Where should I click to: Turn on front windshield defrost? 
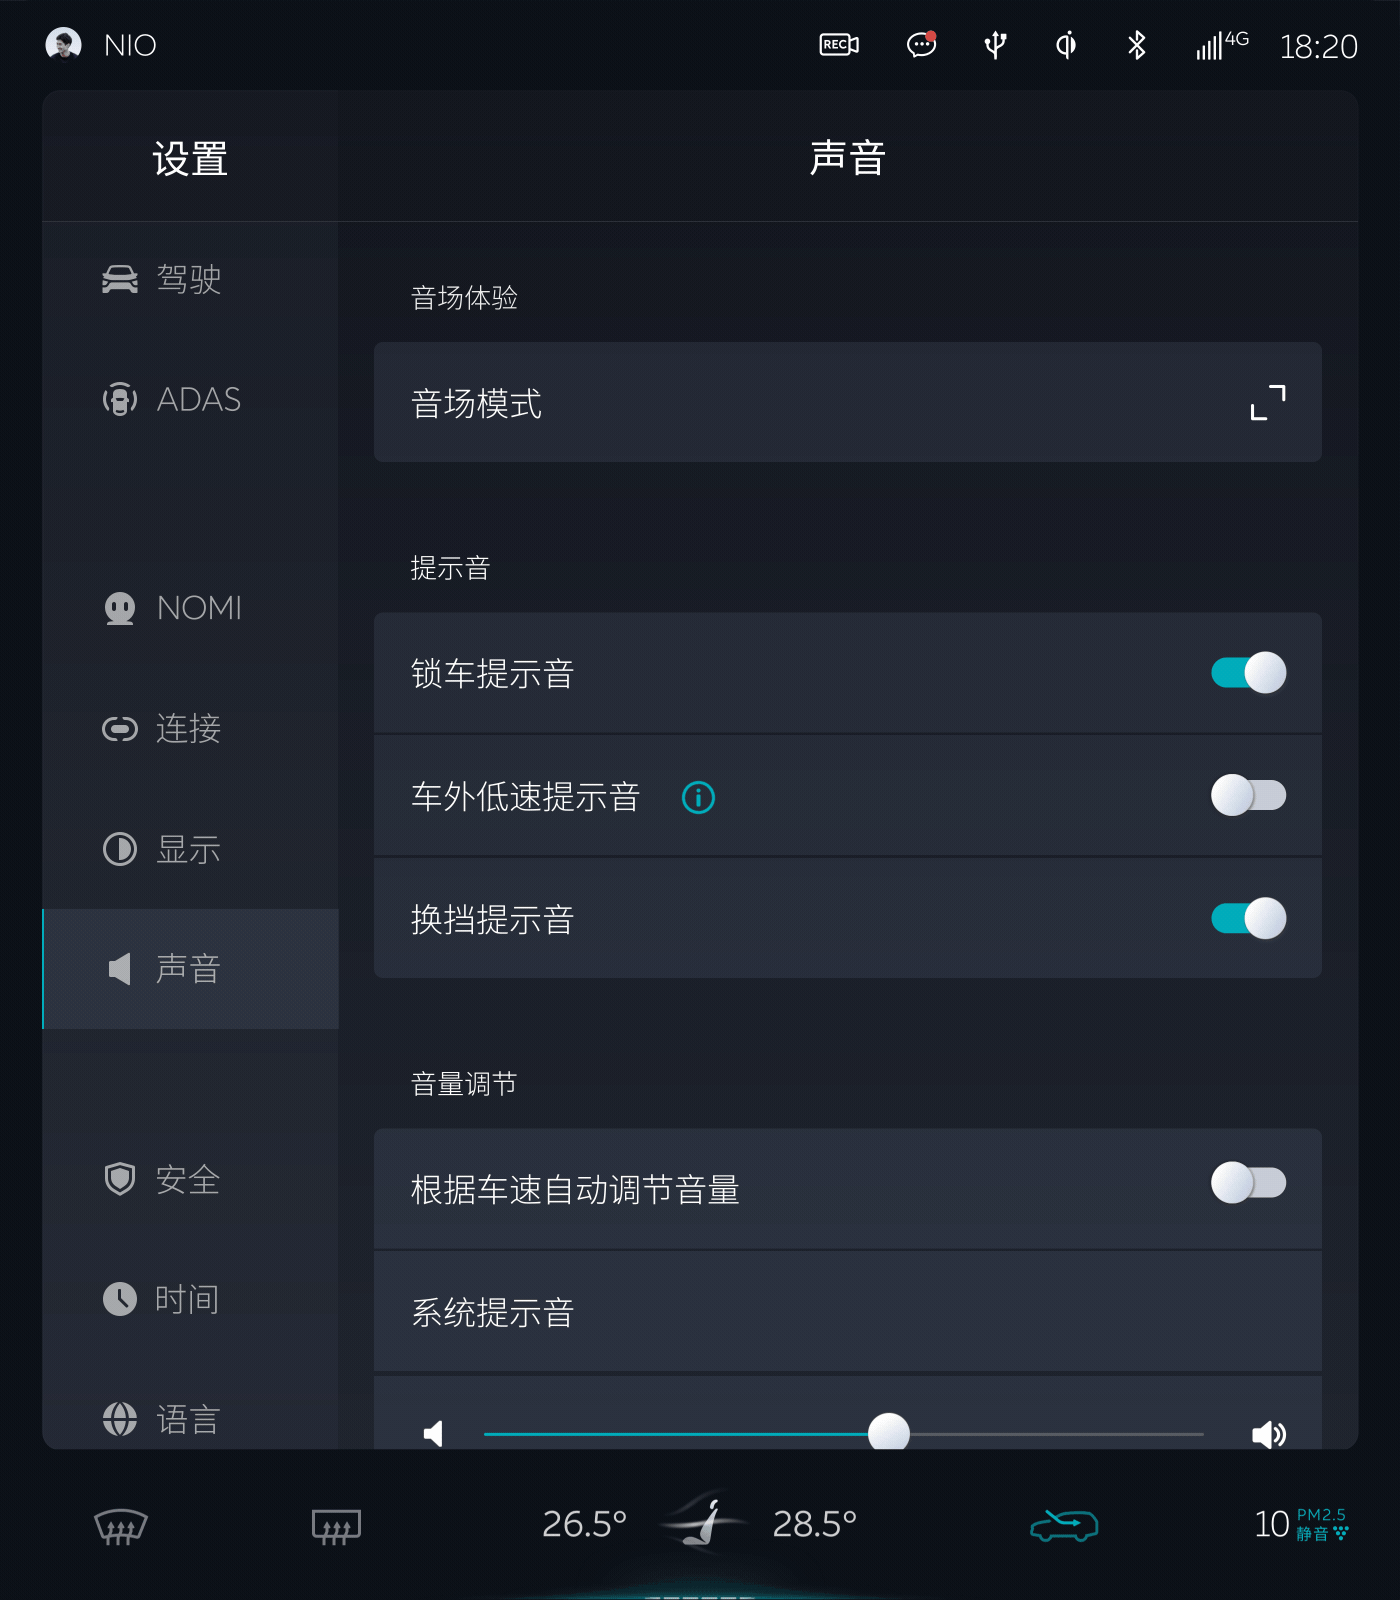(120, 1526)
